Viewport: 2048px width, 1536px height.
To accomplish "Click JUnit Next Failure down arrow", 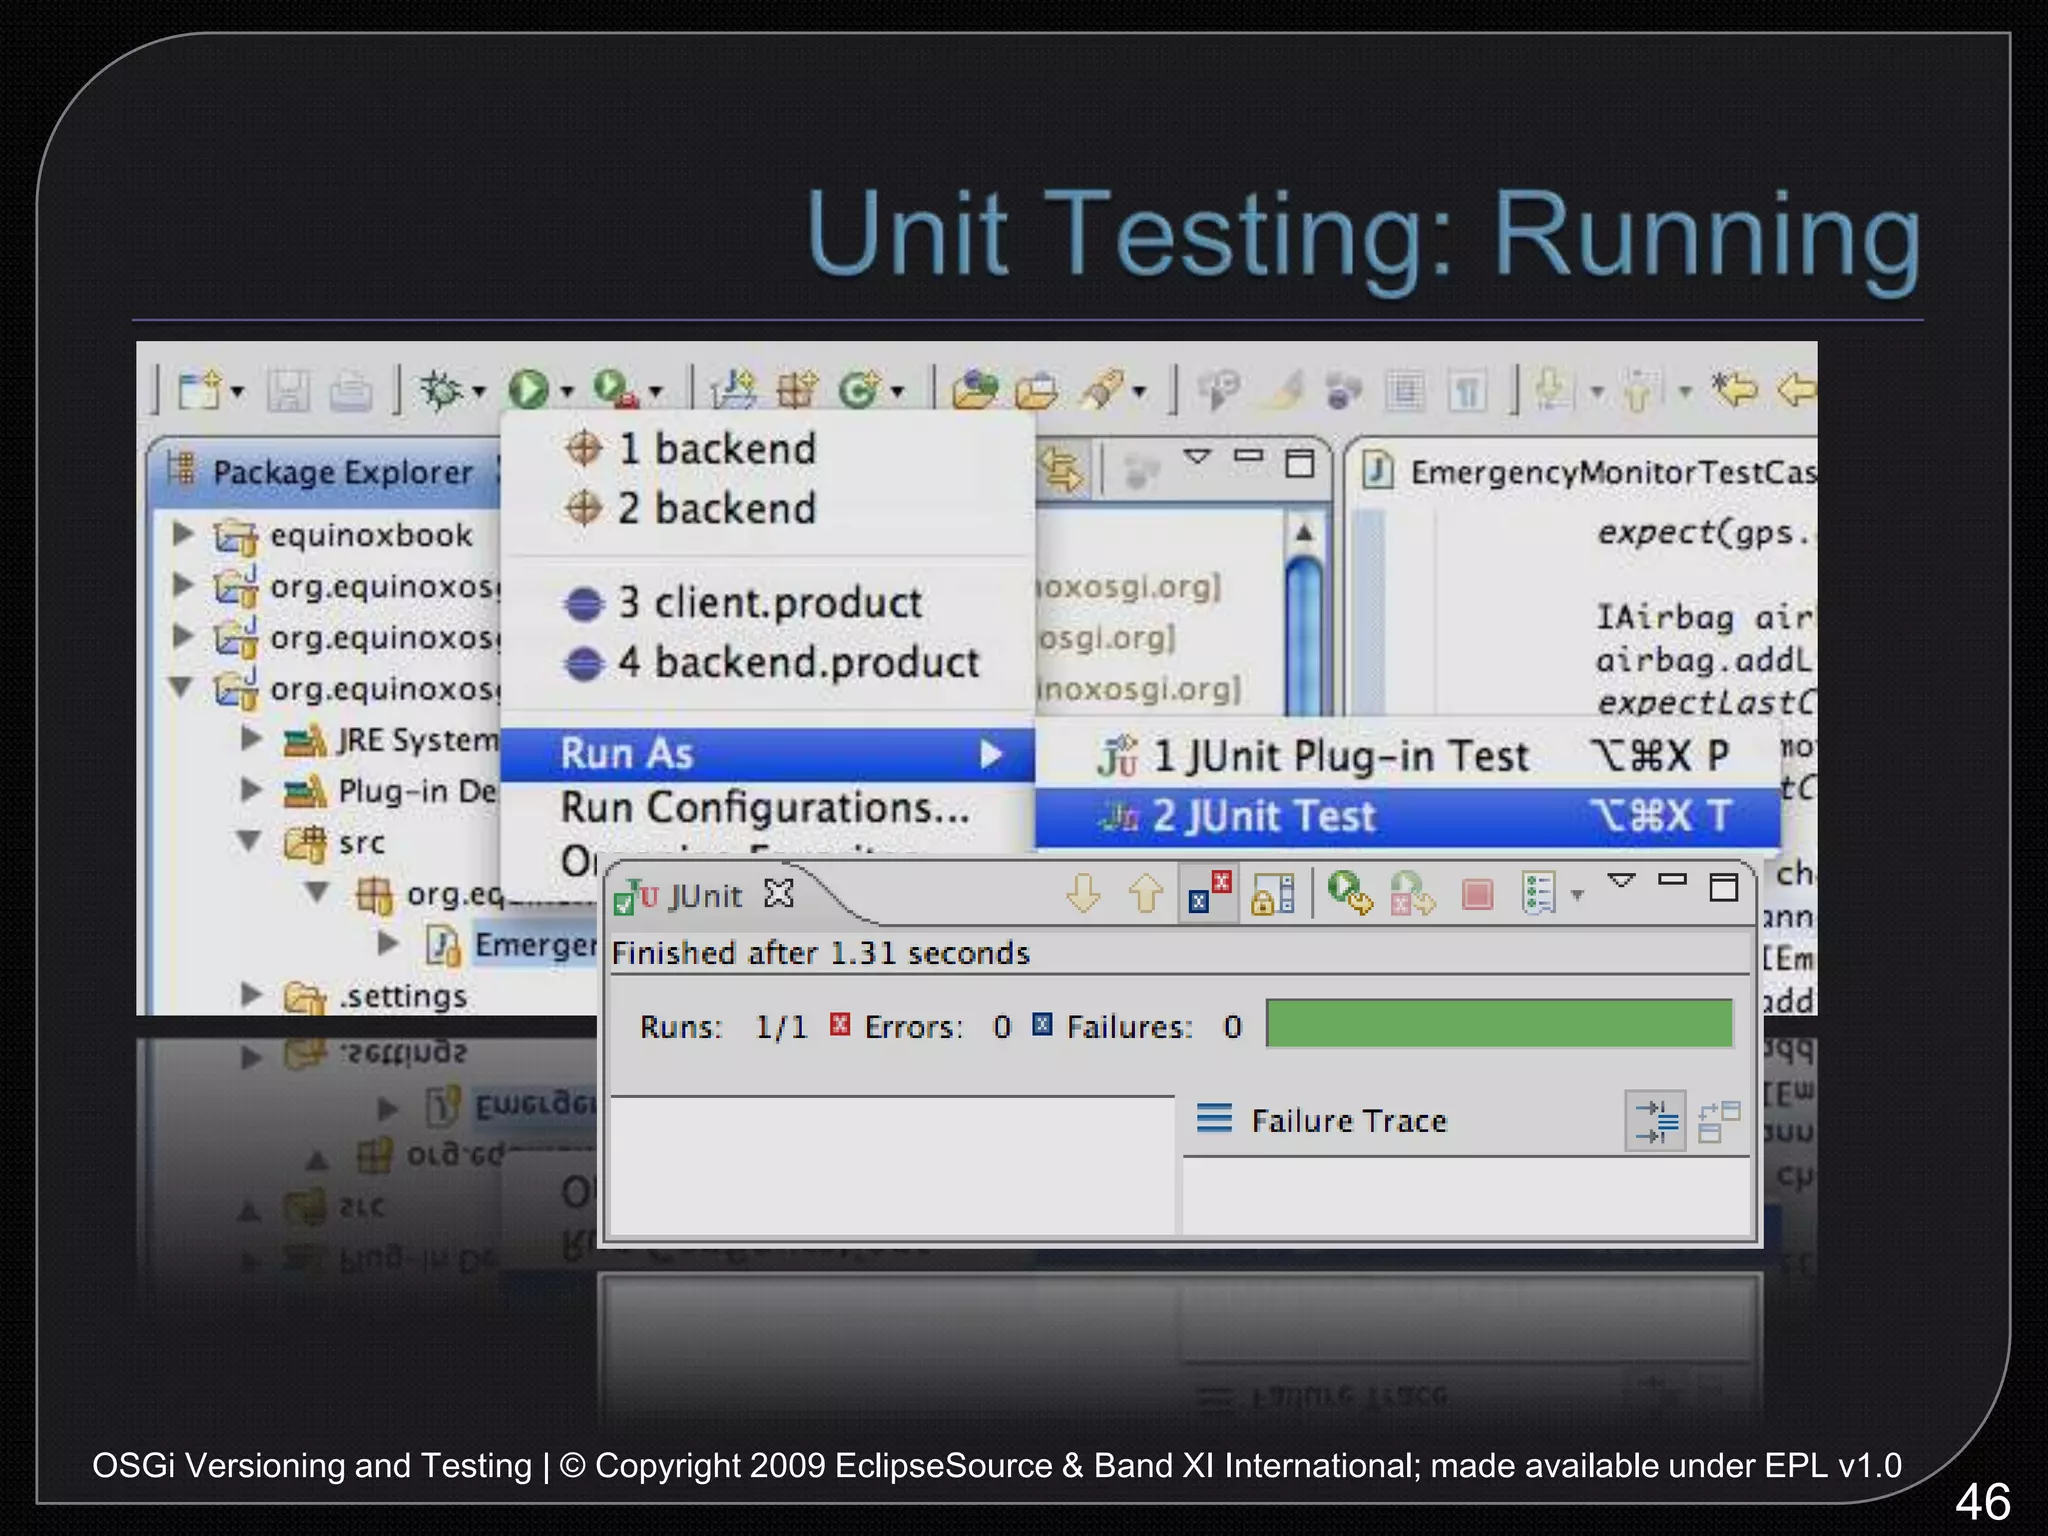I will pos(1084,893).
